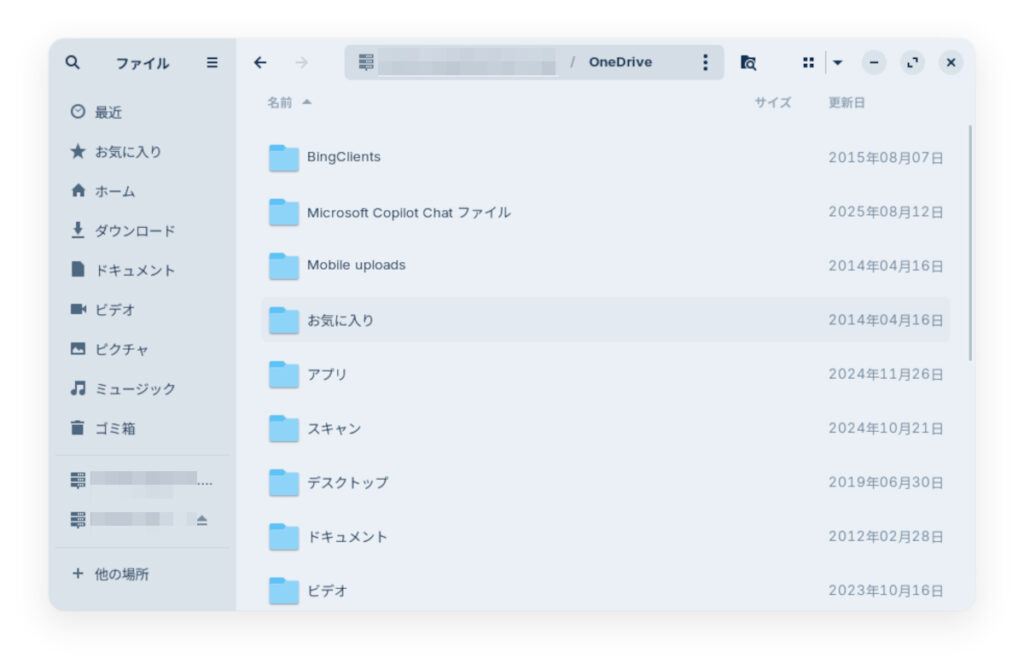This screenshot has height=670, width=1024.
Task: Toggle grid view icon
Action: click(x=808, y=62)
